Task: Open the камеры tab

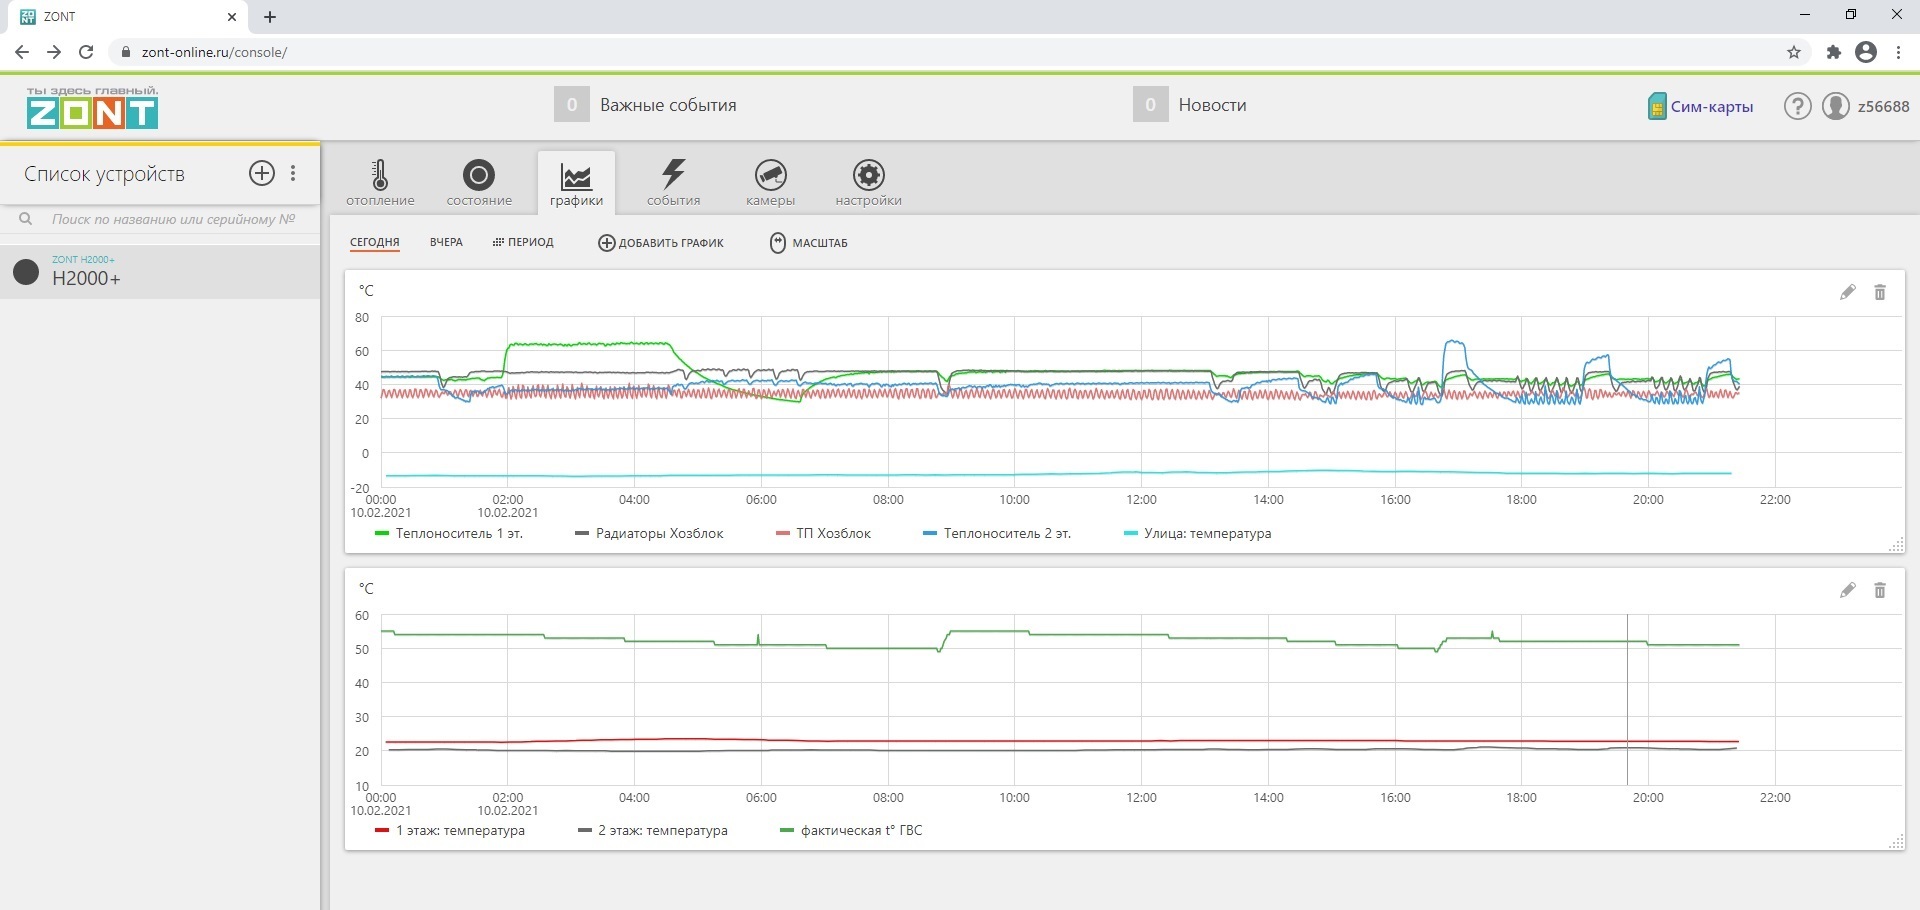Action: (770, 183)
